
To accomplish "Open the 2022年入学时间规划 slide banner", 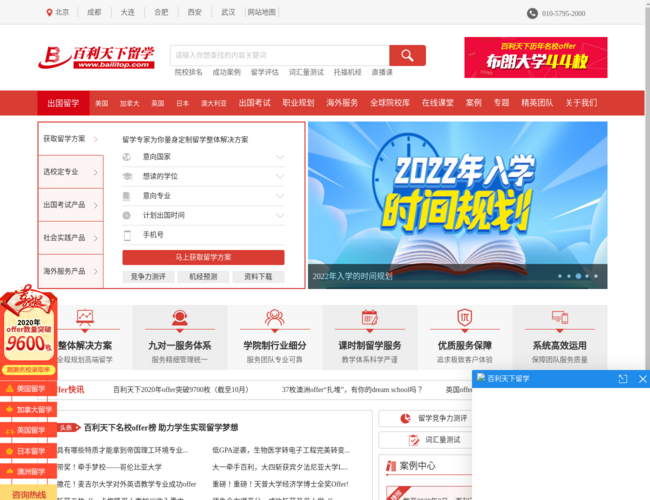I will coord(458,205).
